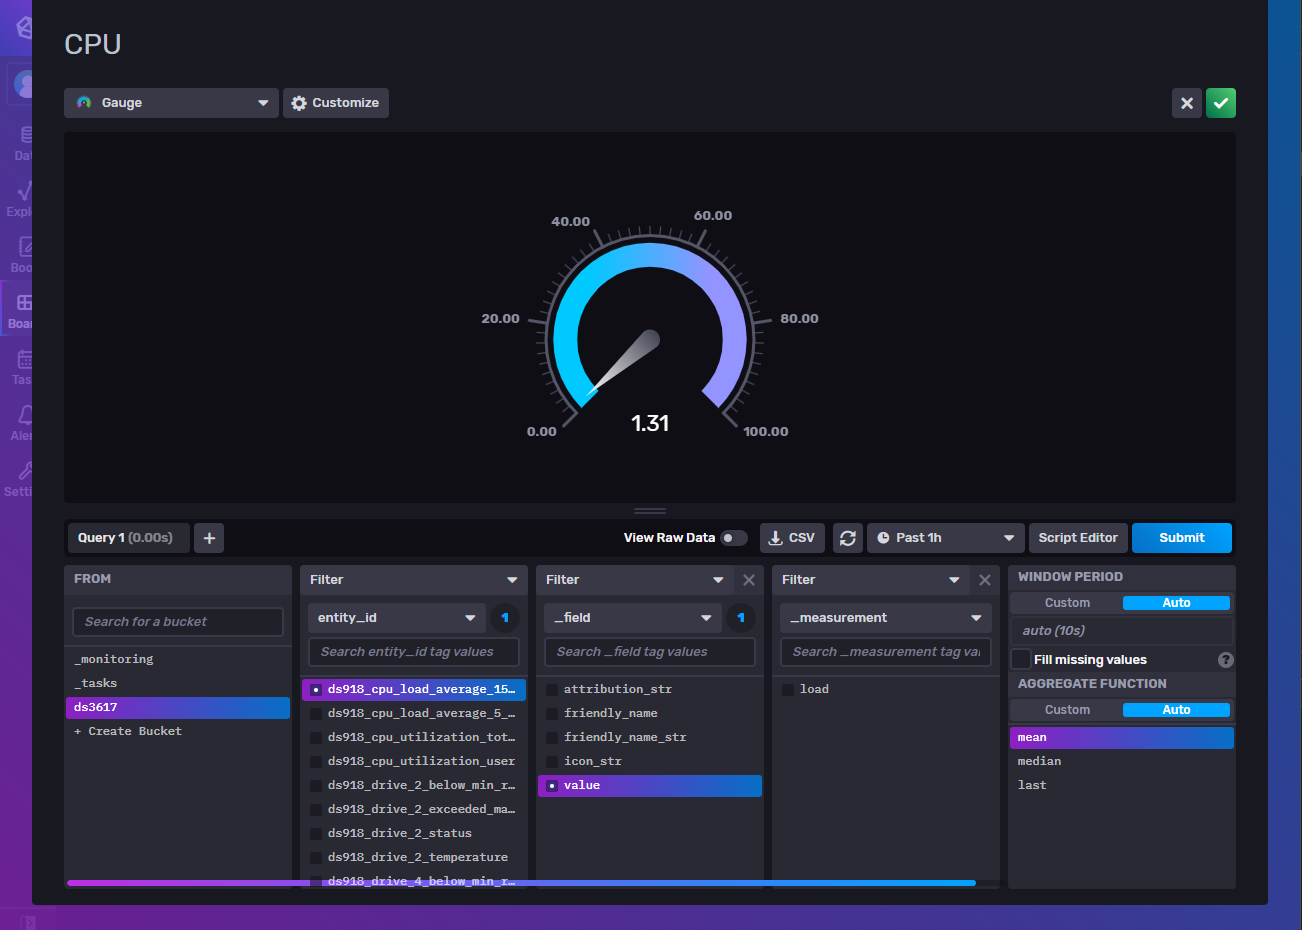Check attribution_str field

pos(650,690)
